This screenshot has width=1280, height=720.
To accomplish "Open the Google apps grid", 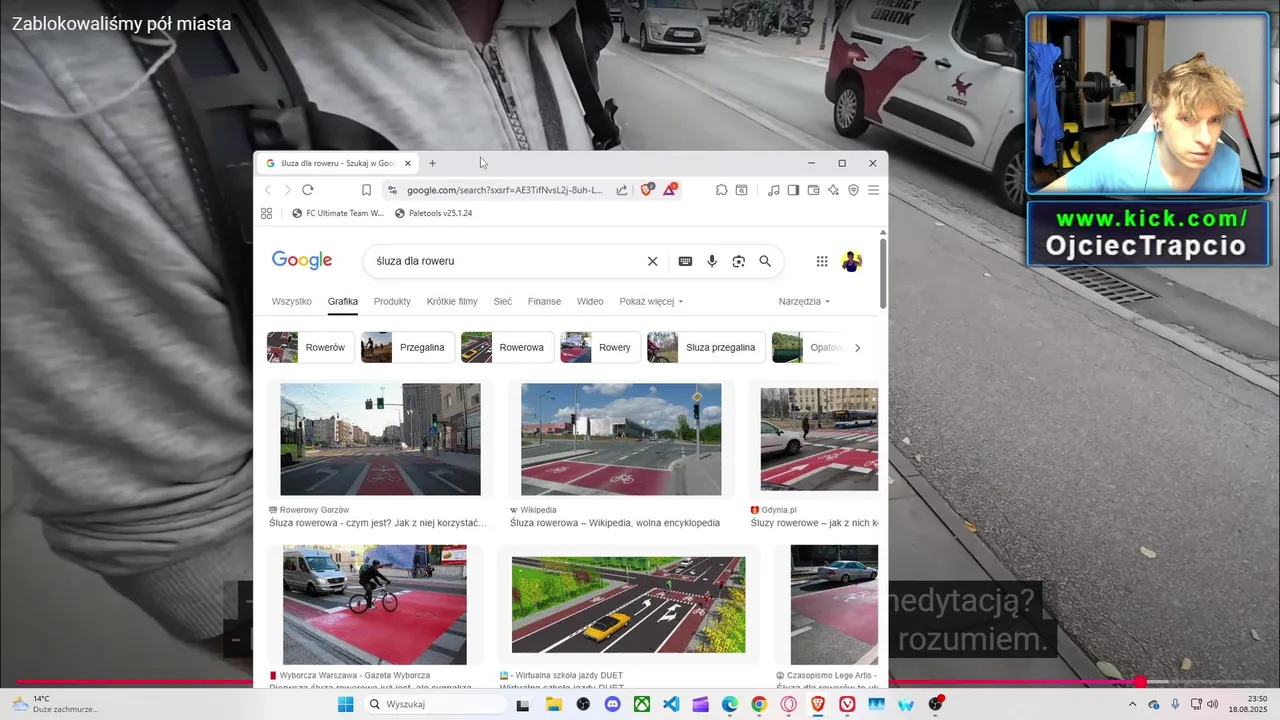I will point(822,261).
